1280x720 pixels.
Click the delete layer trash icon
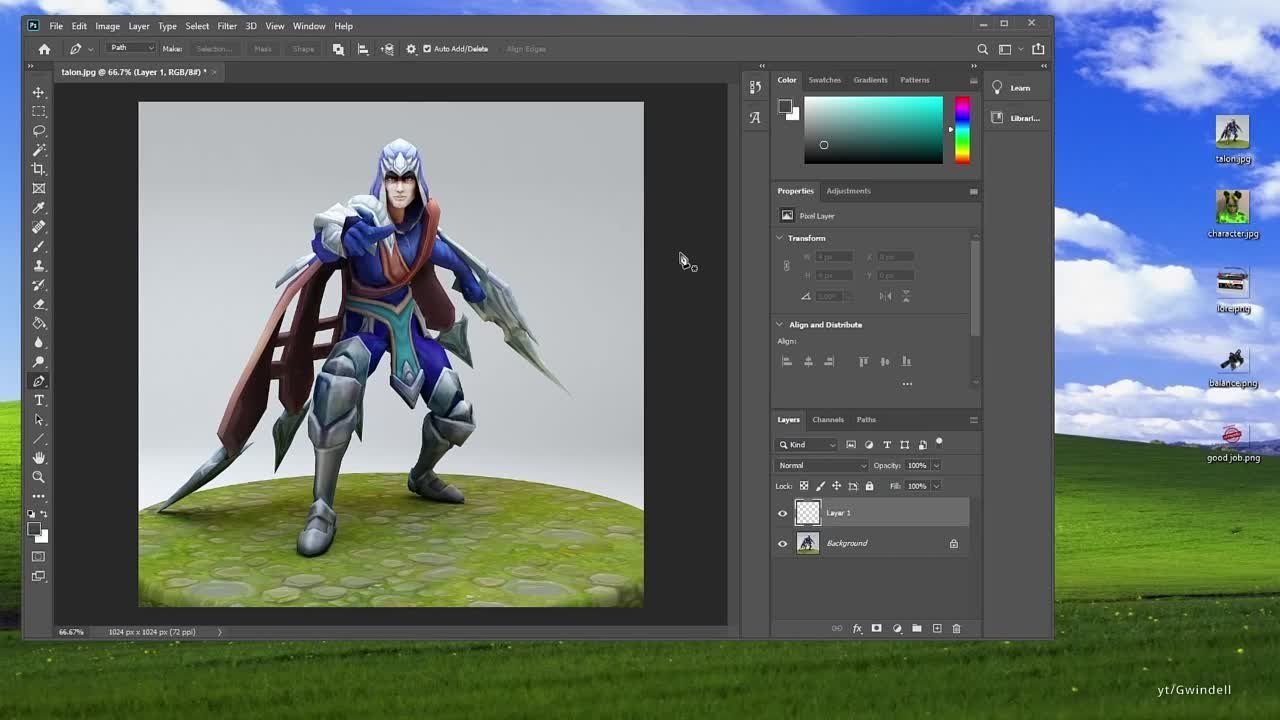click(x=956, y=628)
